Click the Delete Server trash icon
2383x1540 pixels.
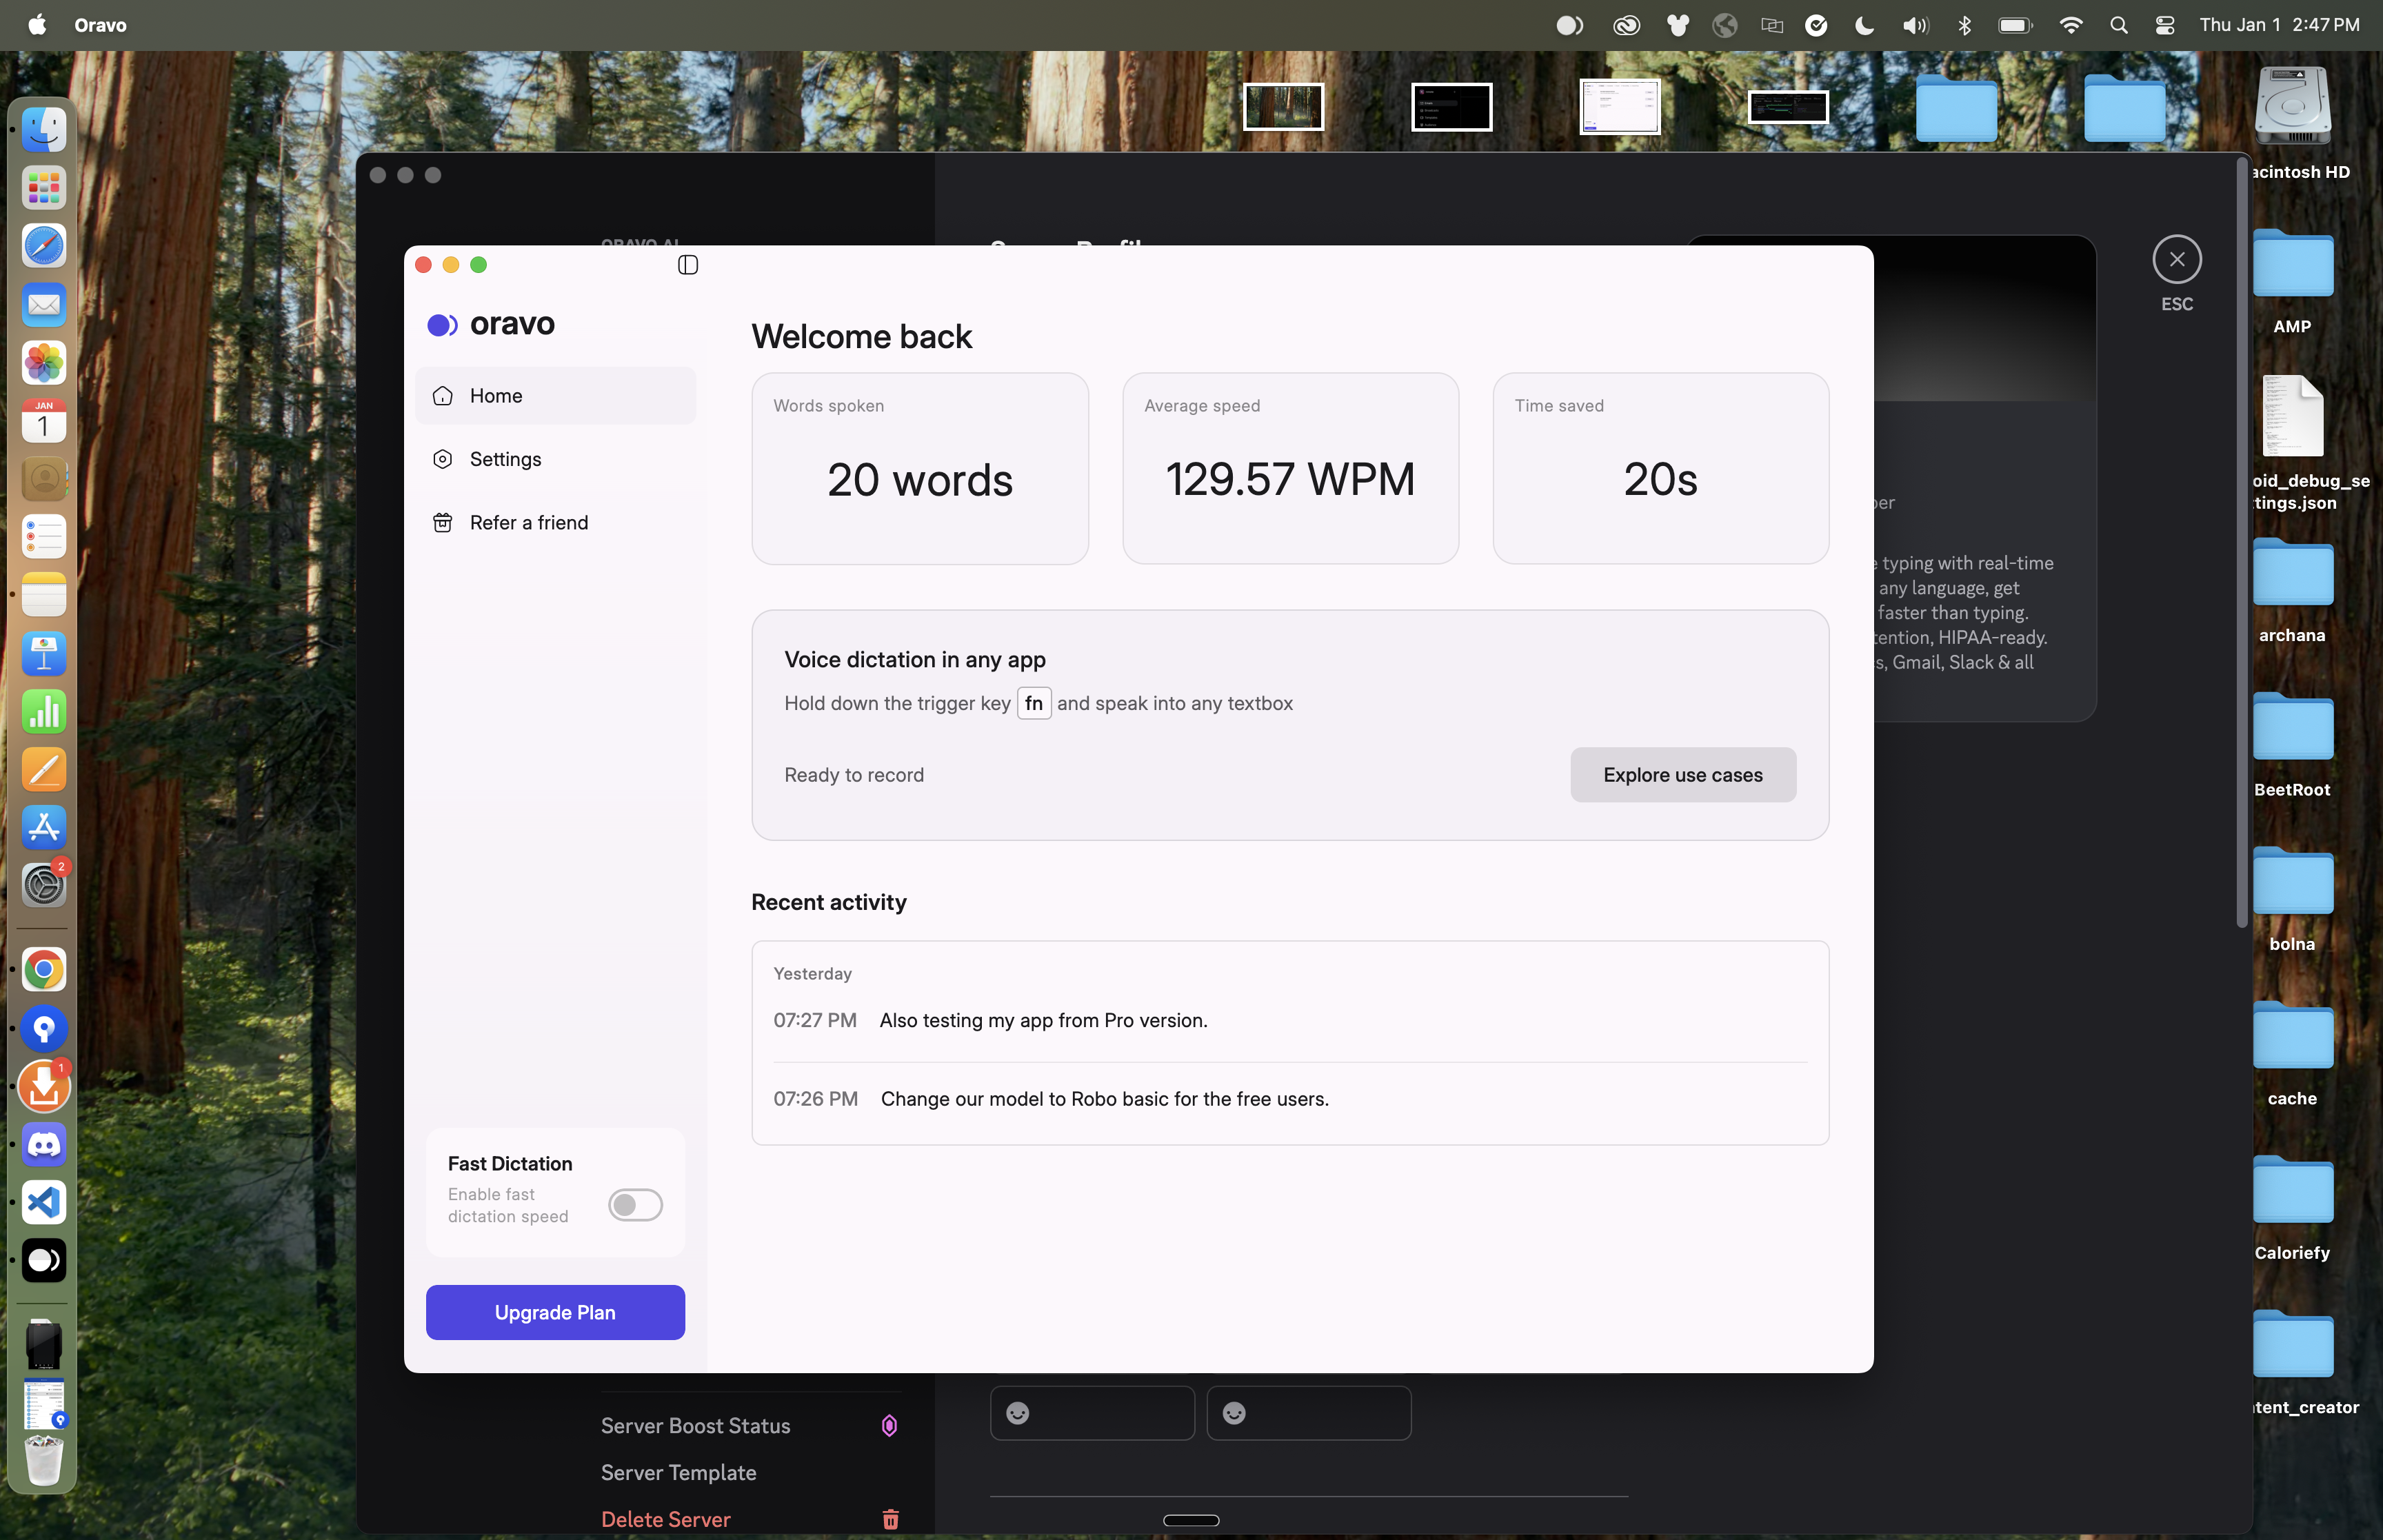tap(890, 1519)
